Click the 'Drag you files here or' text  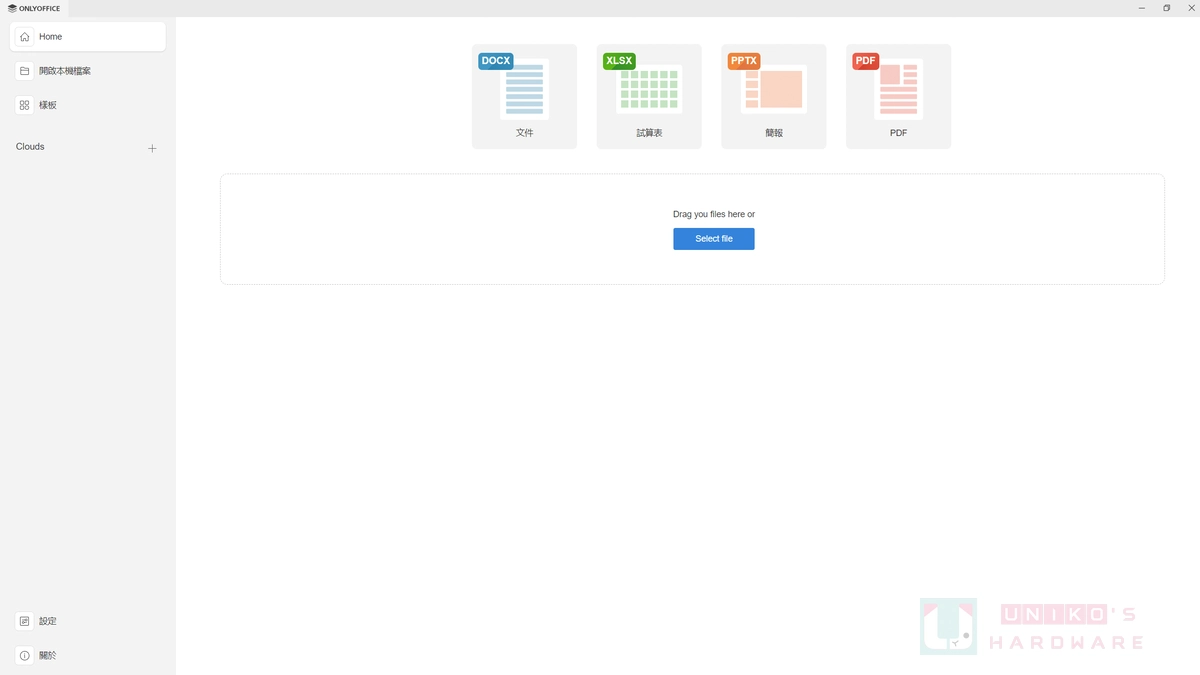tap(714, 214)
